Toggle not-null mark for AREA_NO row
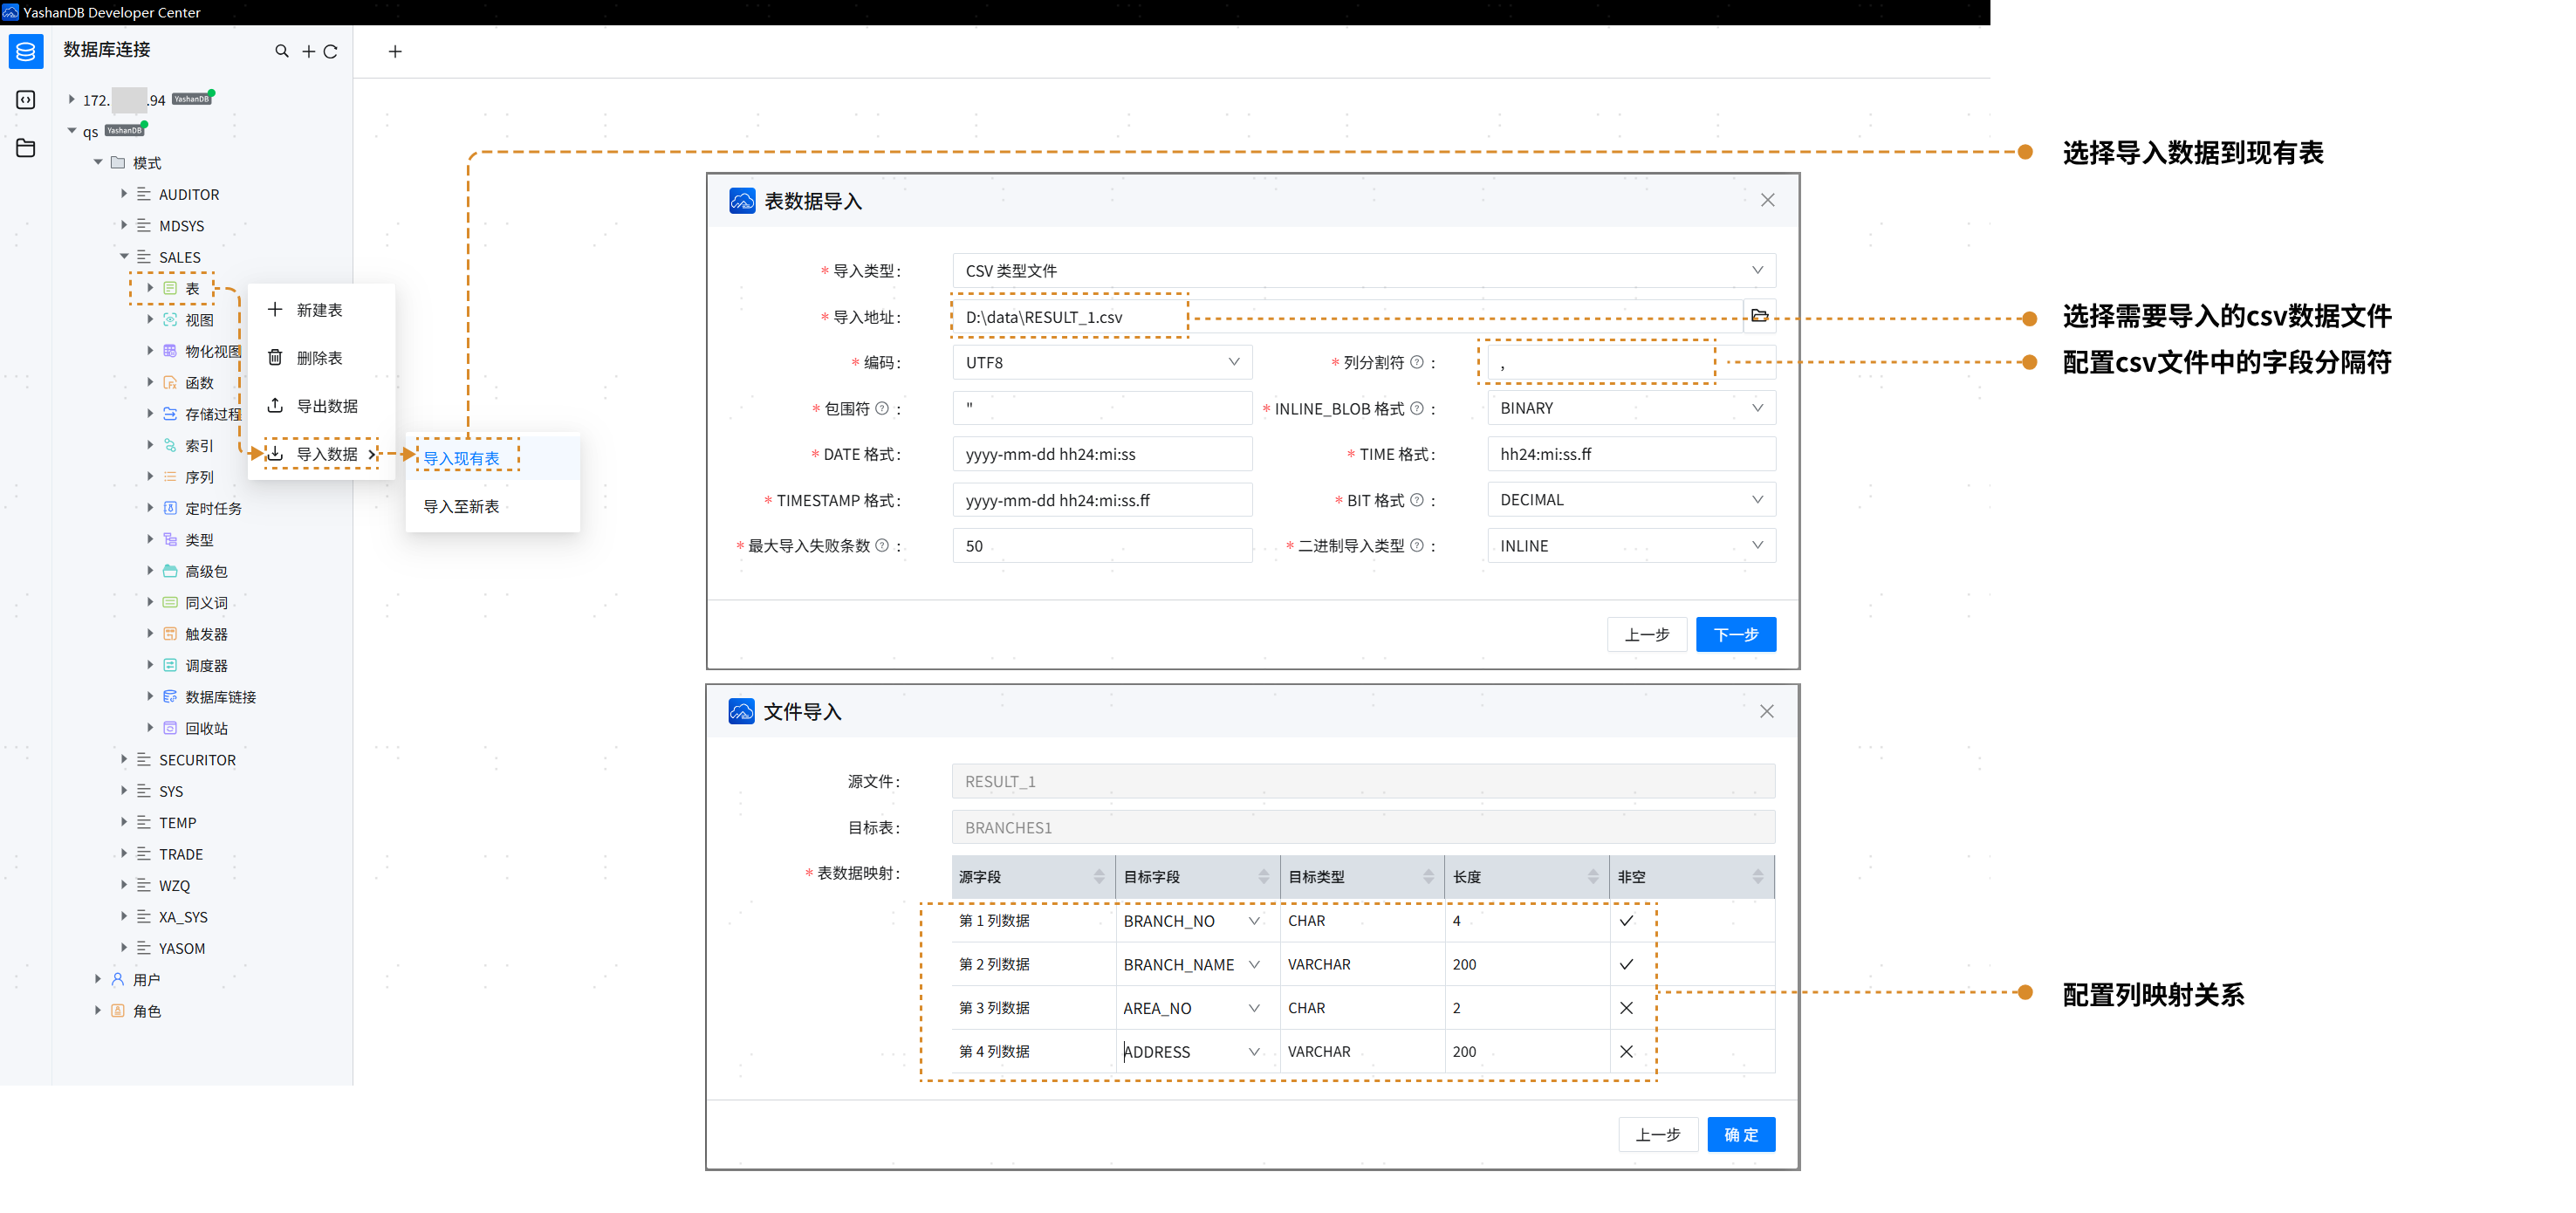The width and height of the screenshot is (2576, 1213). tap(1626, 1007)
